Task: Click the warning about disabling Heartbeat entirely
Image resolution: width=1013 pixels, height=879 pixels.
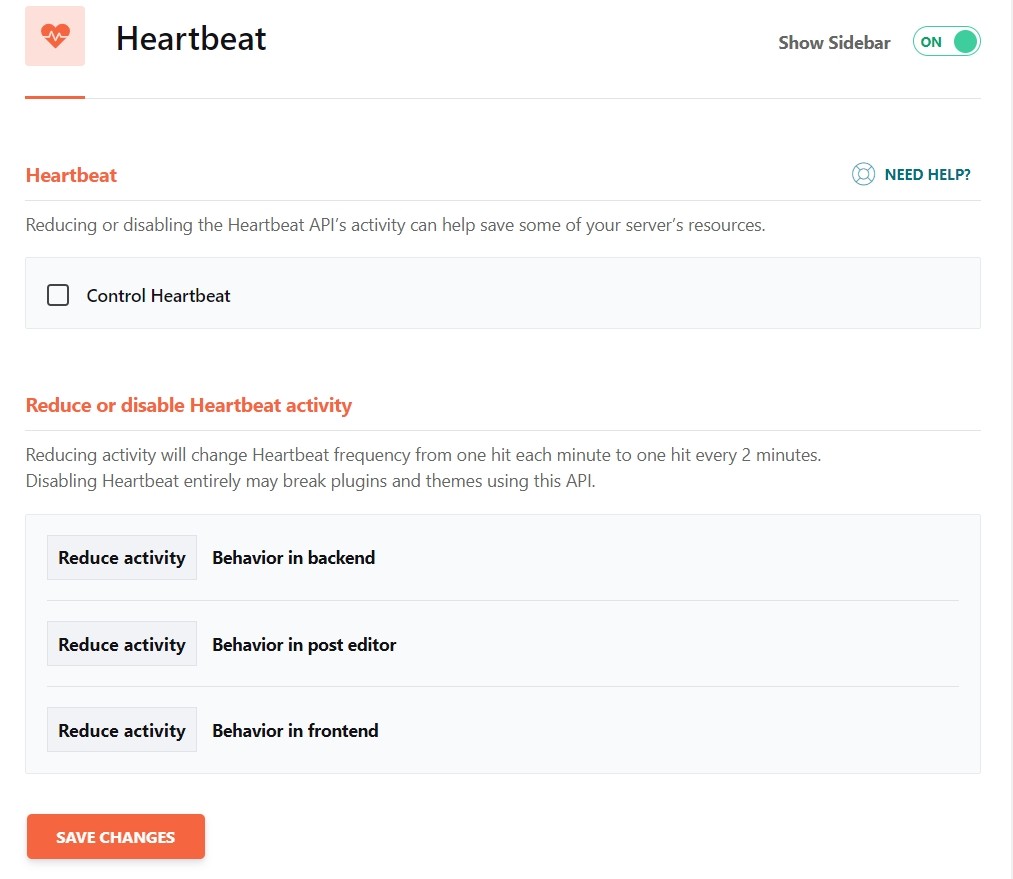Action: 310,481
